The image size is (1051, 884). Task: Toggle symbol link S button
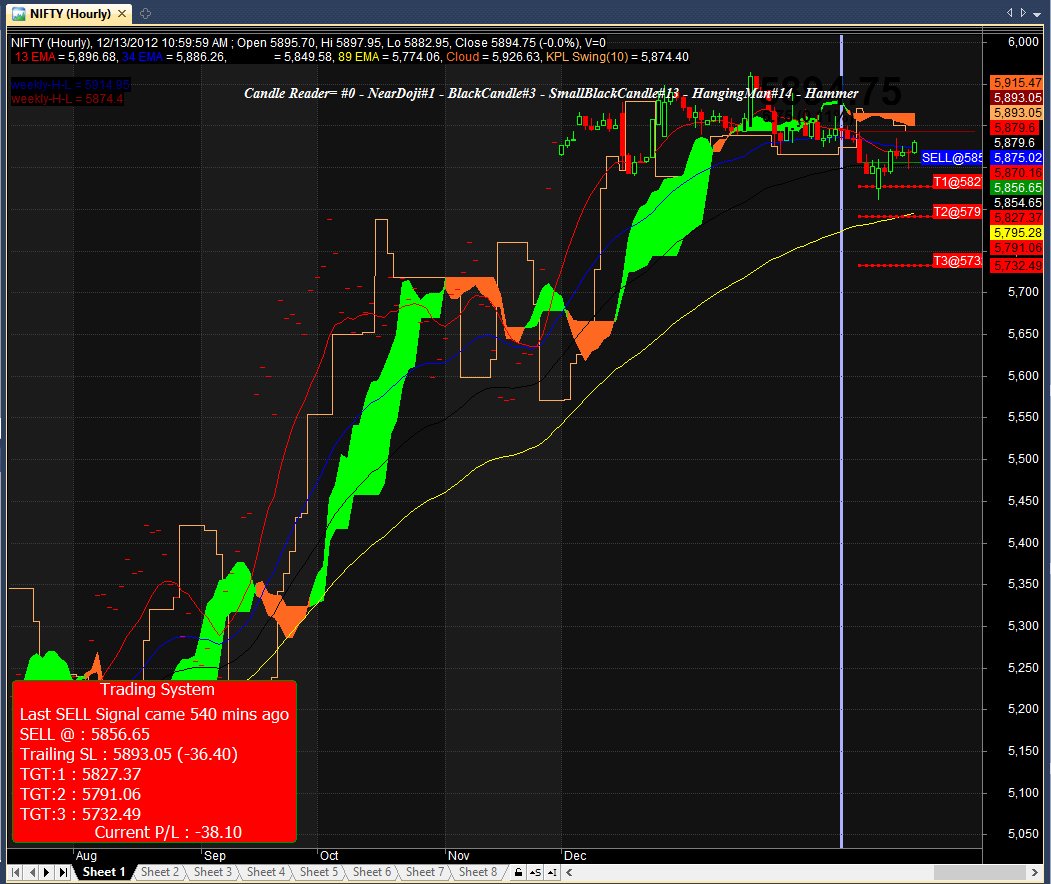[535, 872]
